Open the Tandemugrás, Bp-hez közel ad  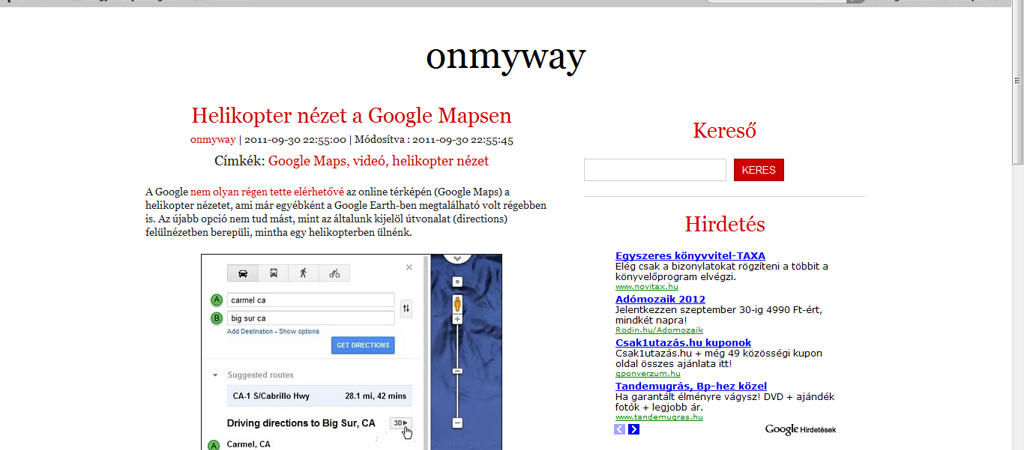tap(691, 386)
